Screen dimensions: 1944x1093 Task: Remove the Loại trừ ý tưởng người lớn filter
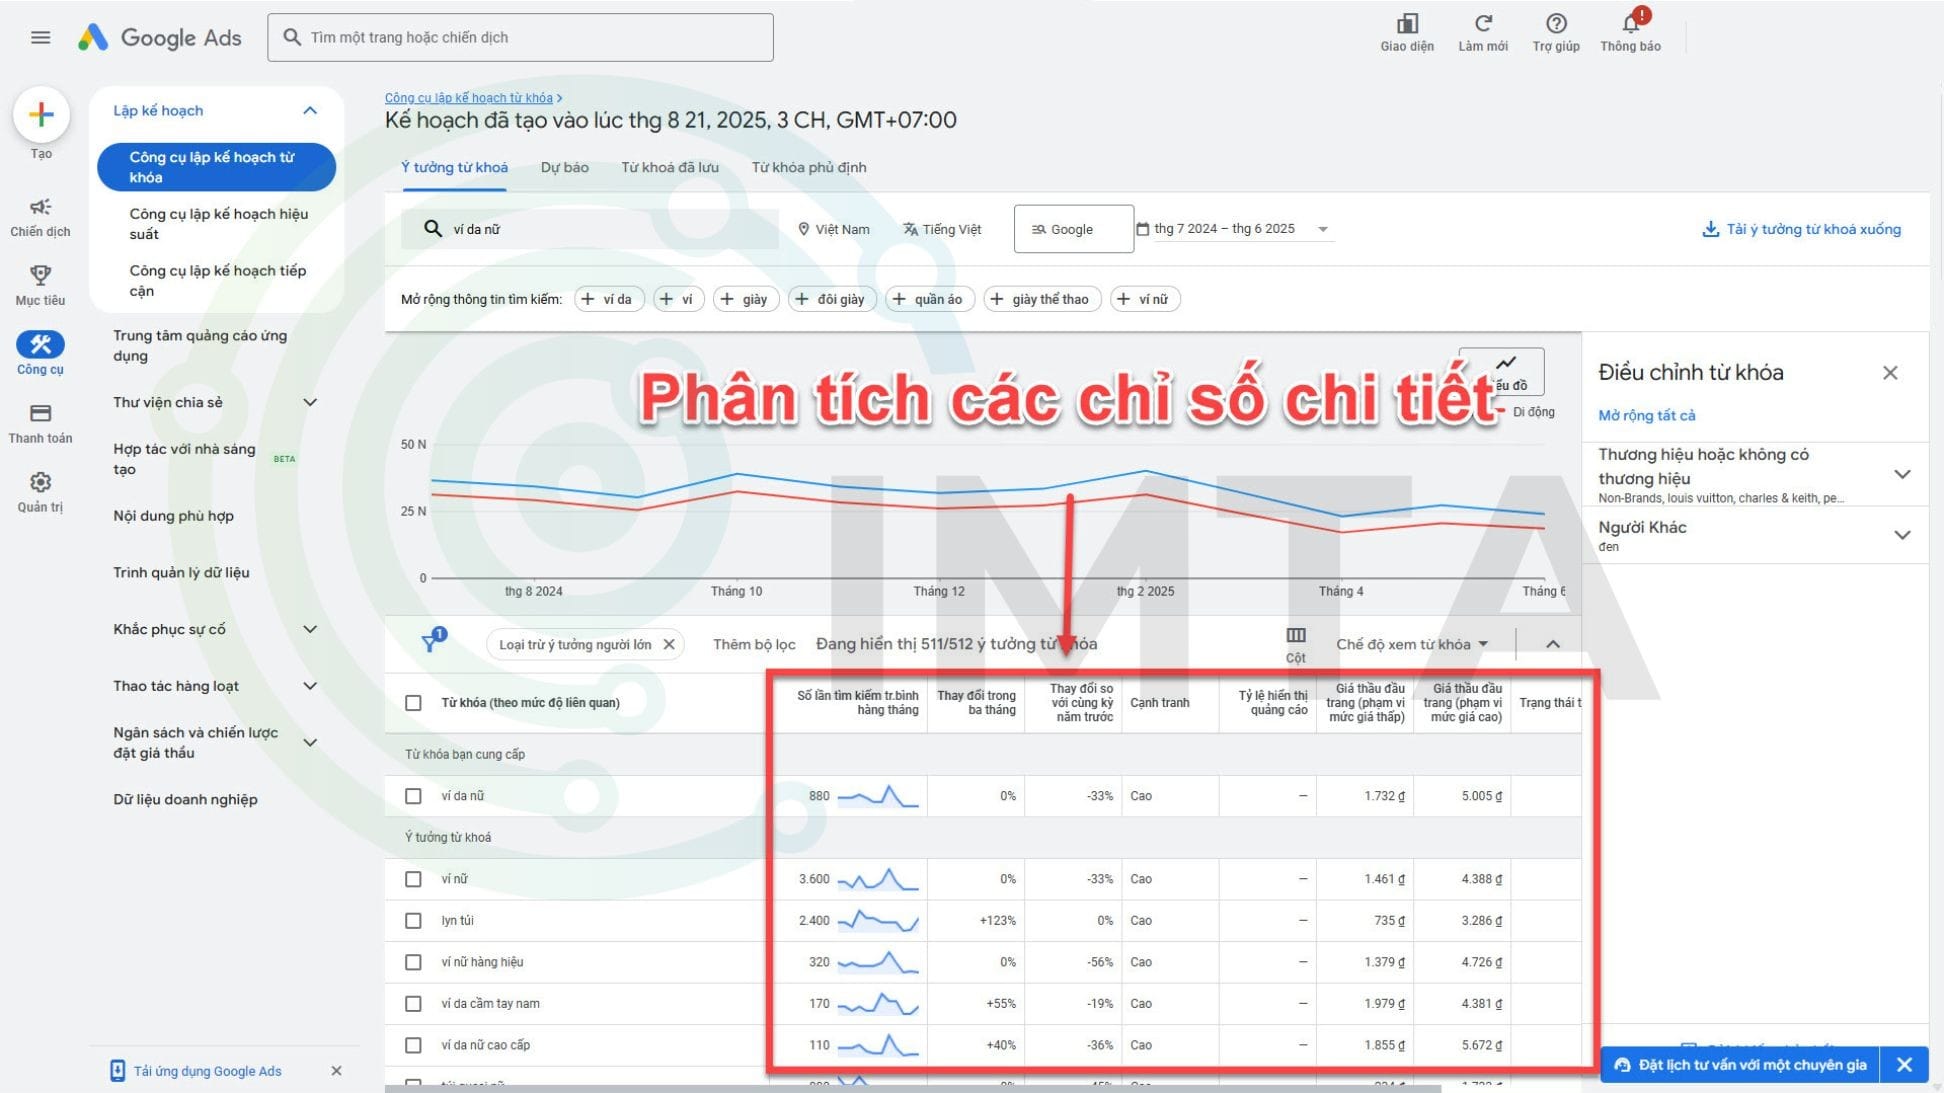coord(670,644)
